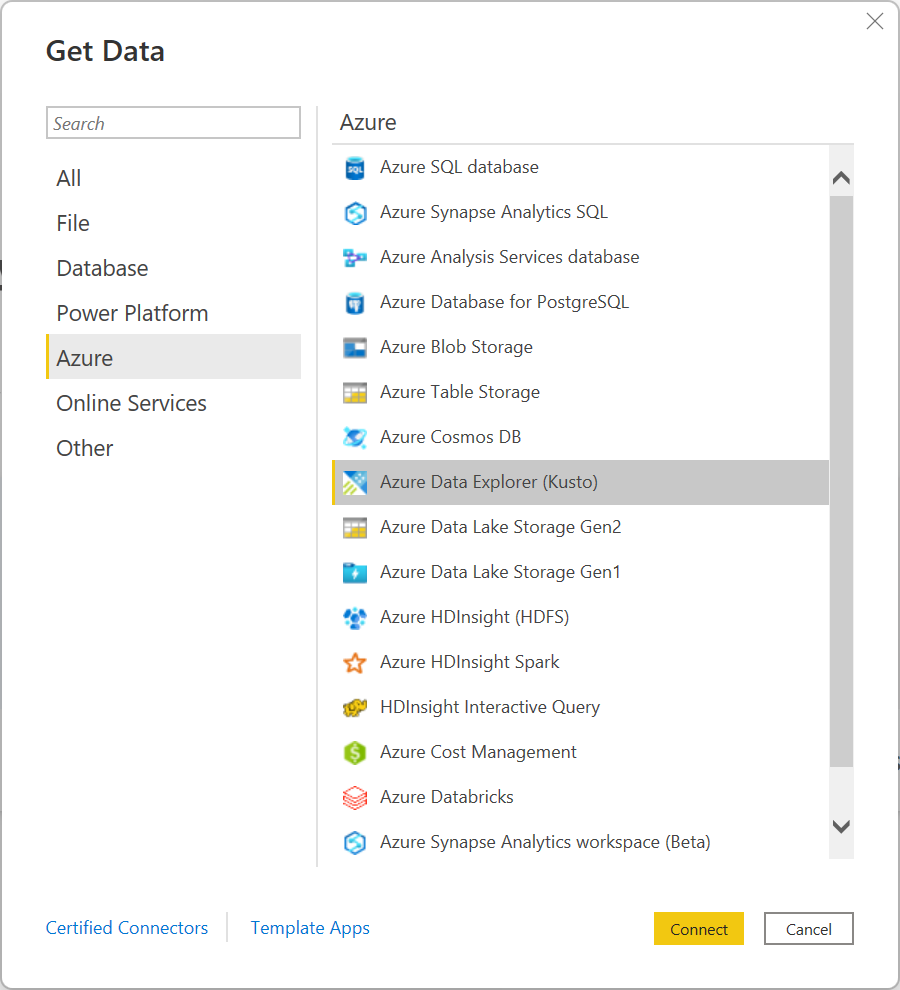Screen dimensions: 900x990
Task: Open the Certified Connectors link
Action: click(x=127, y=927)
